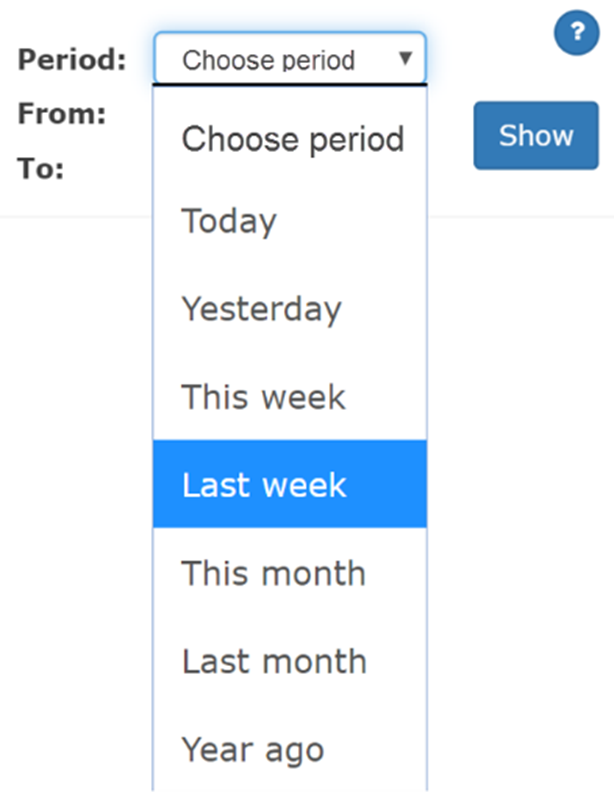Choose 'This month' as the period
This screenshot has width=614, height=792.
[273, 573]
